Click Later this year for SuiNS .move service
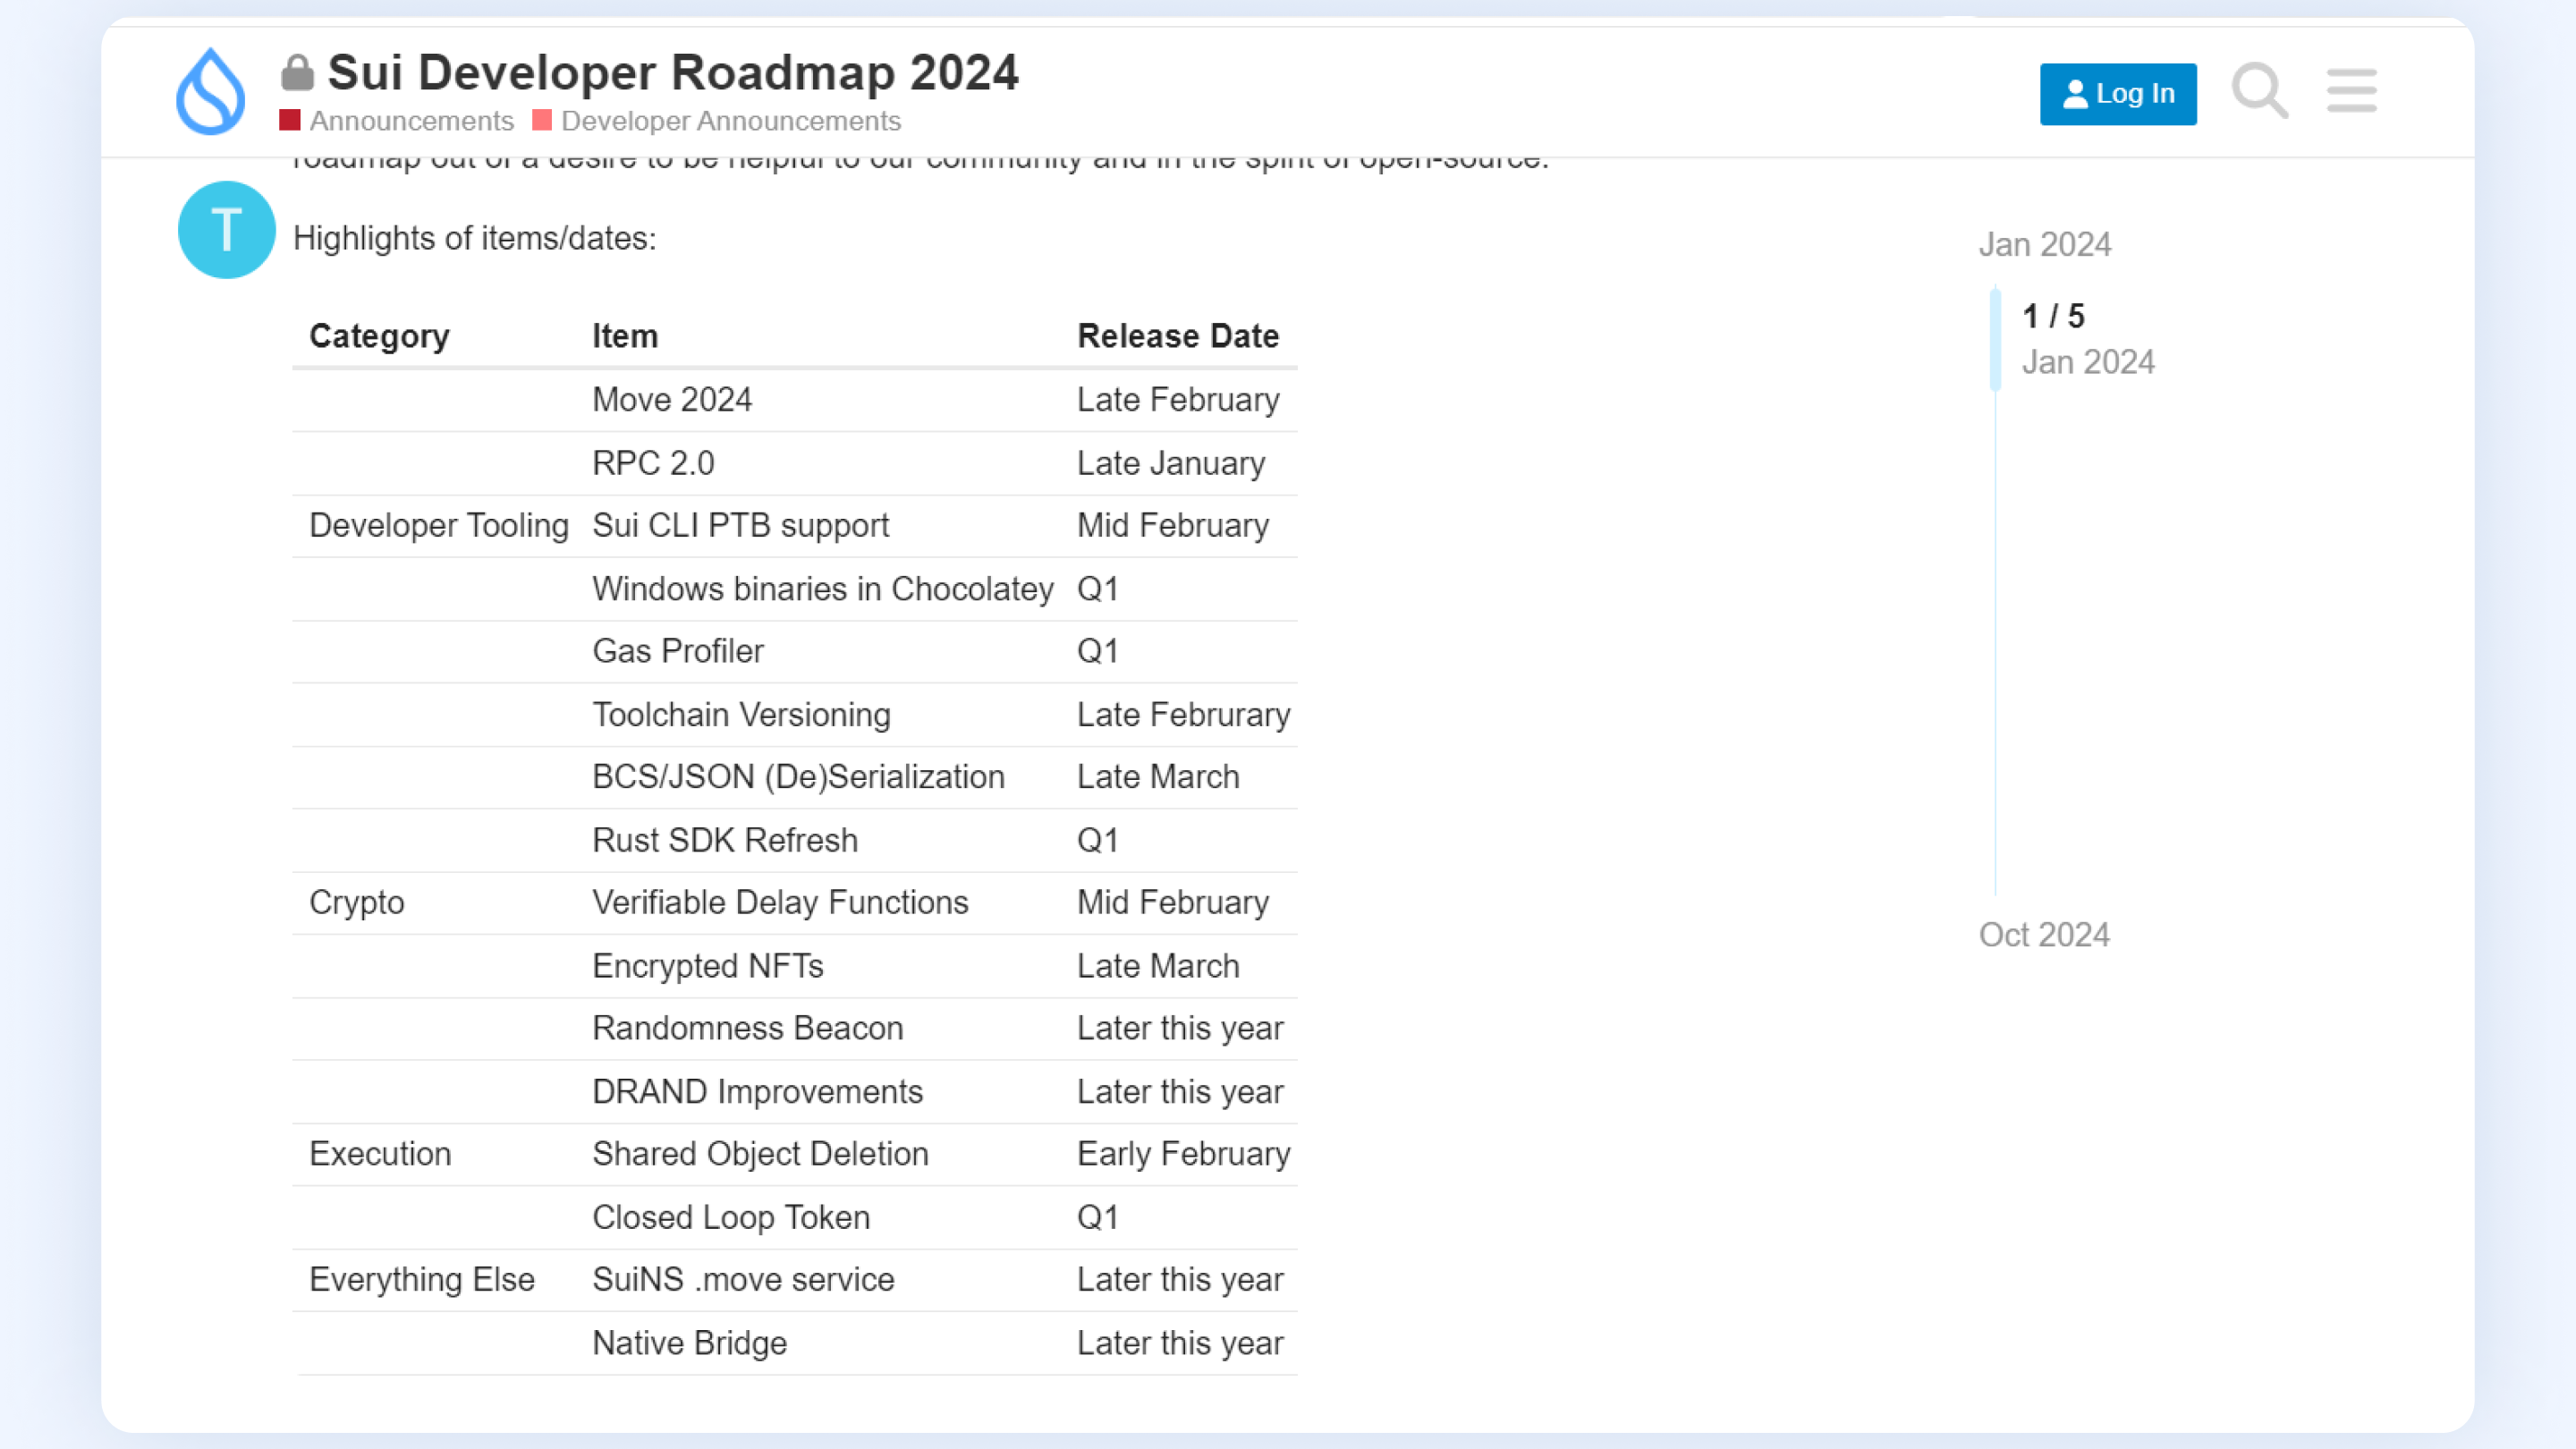The height and width of the screenshot is (1449, 2576). point(1180,1280)
